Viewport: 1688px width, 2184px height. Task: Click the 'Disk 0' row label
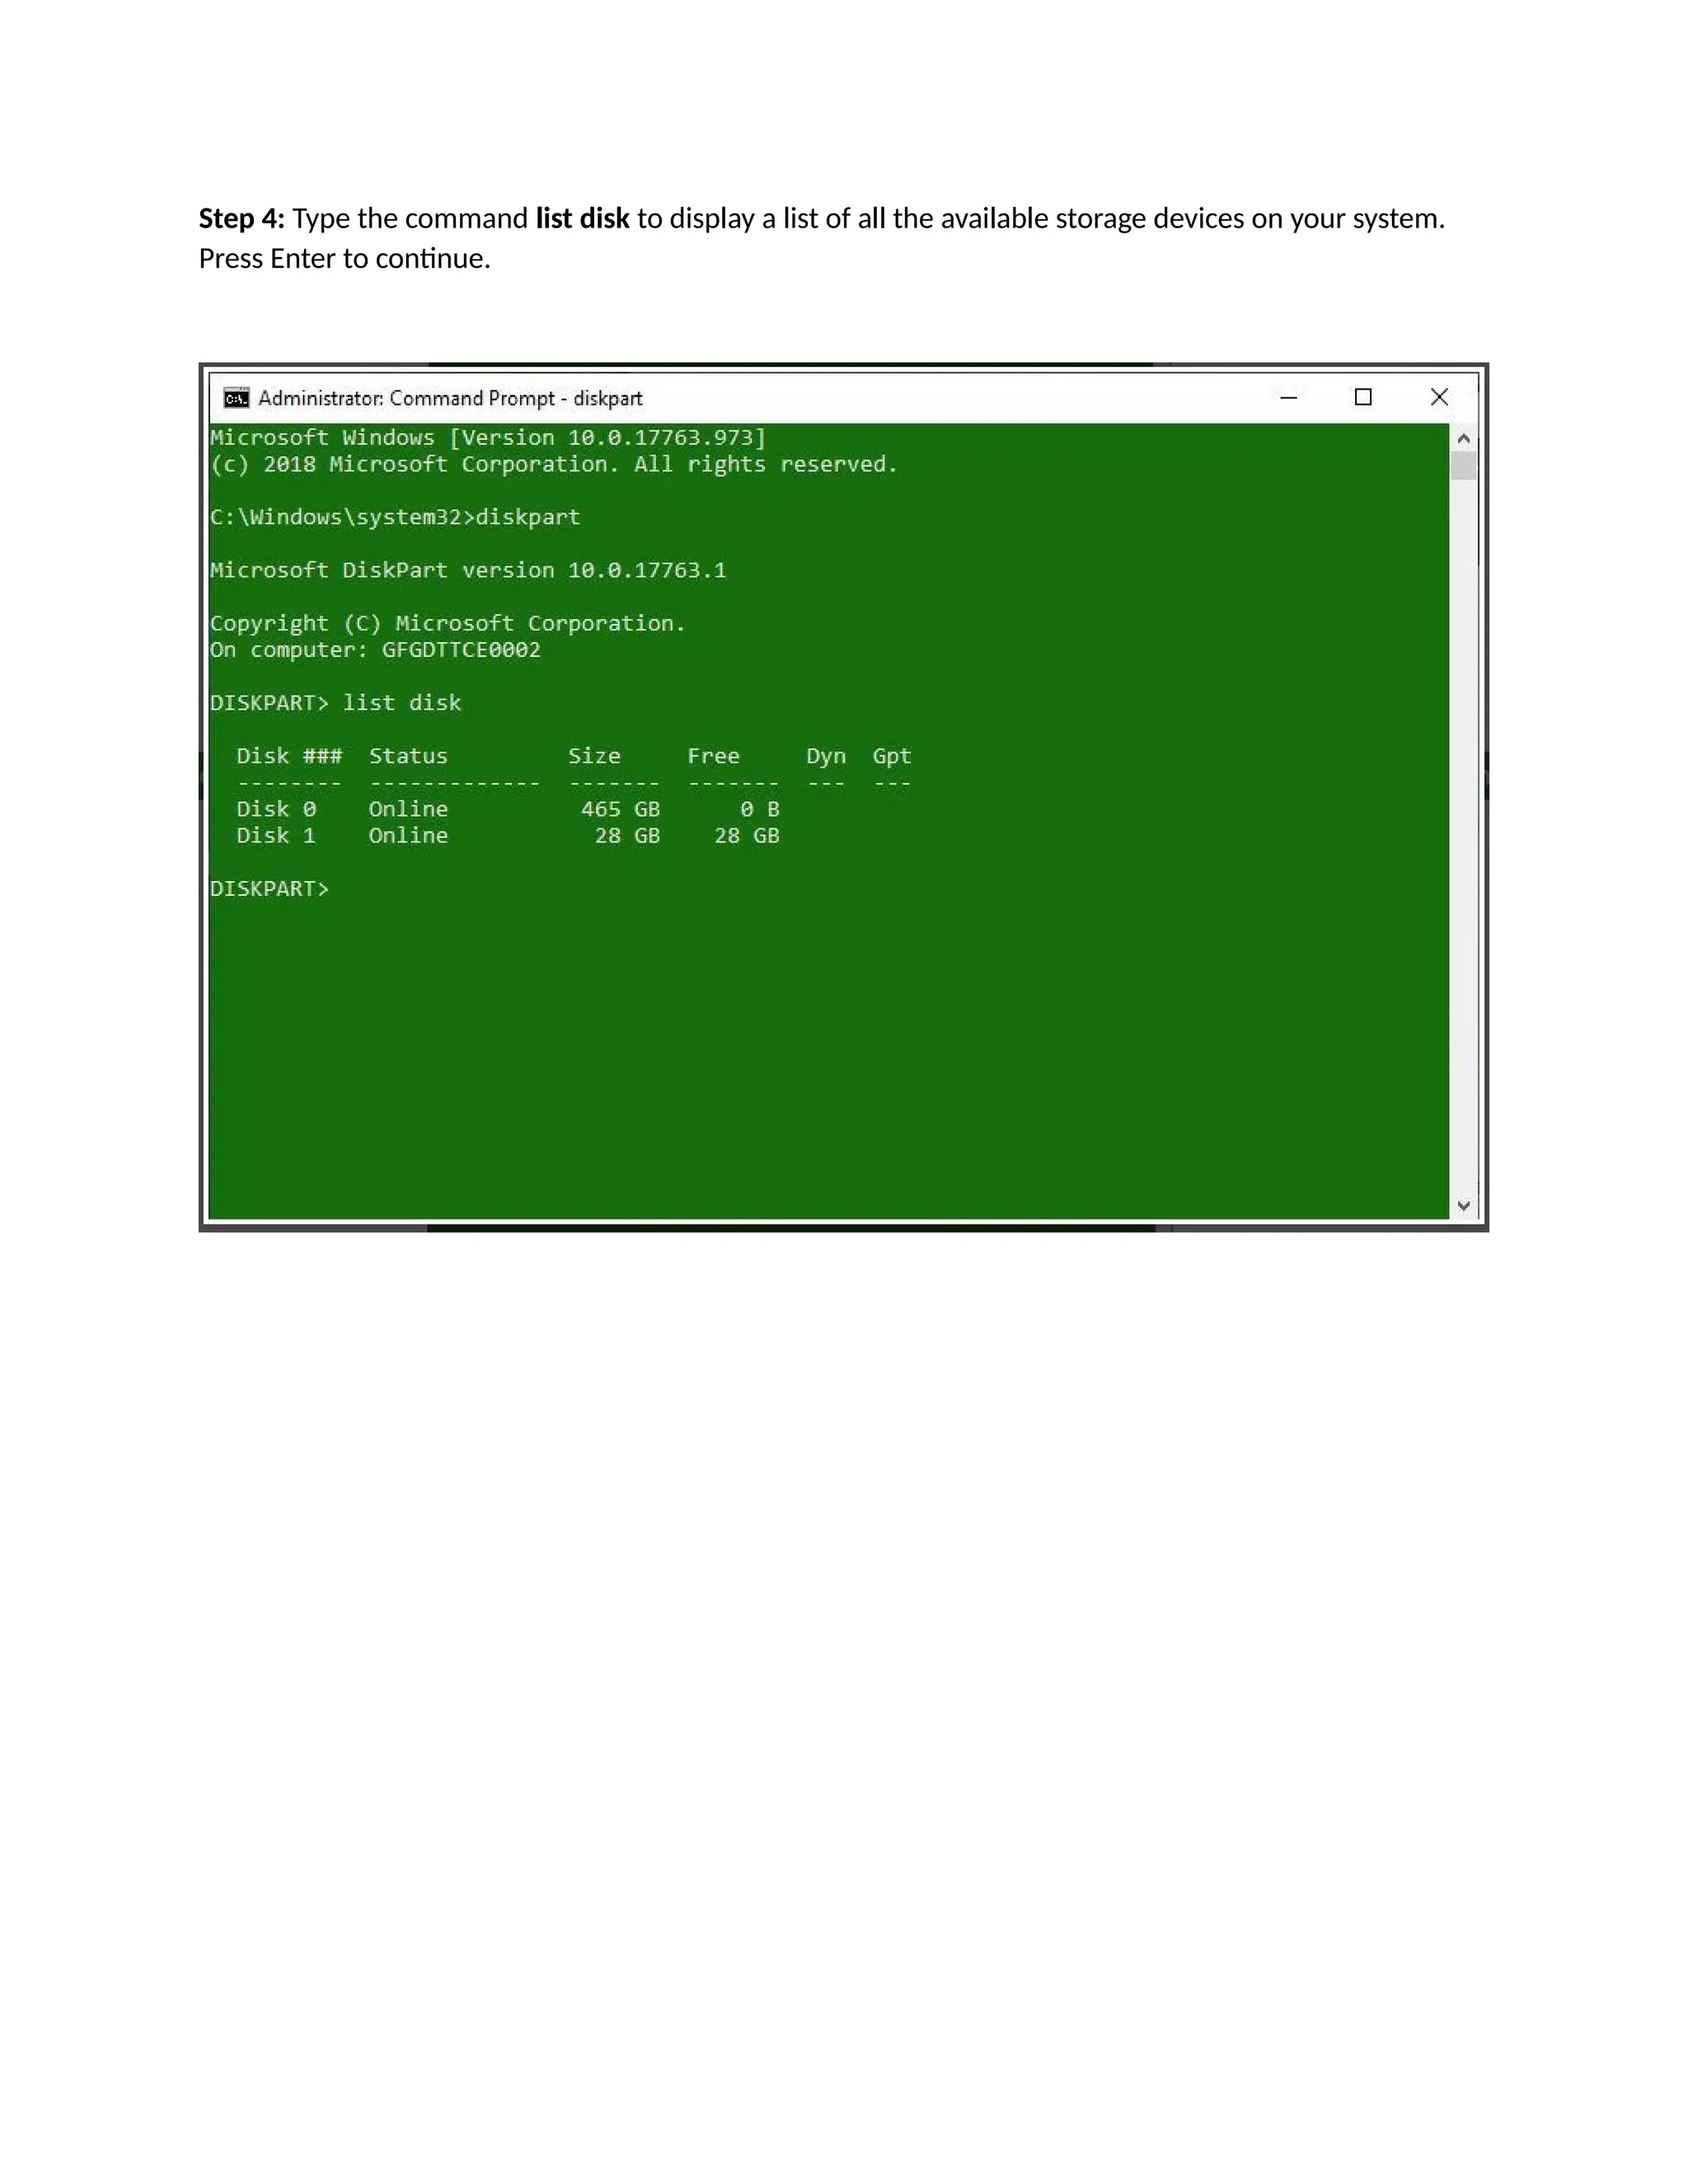pyautogui.click(x=276, y=809)
